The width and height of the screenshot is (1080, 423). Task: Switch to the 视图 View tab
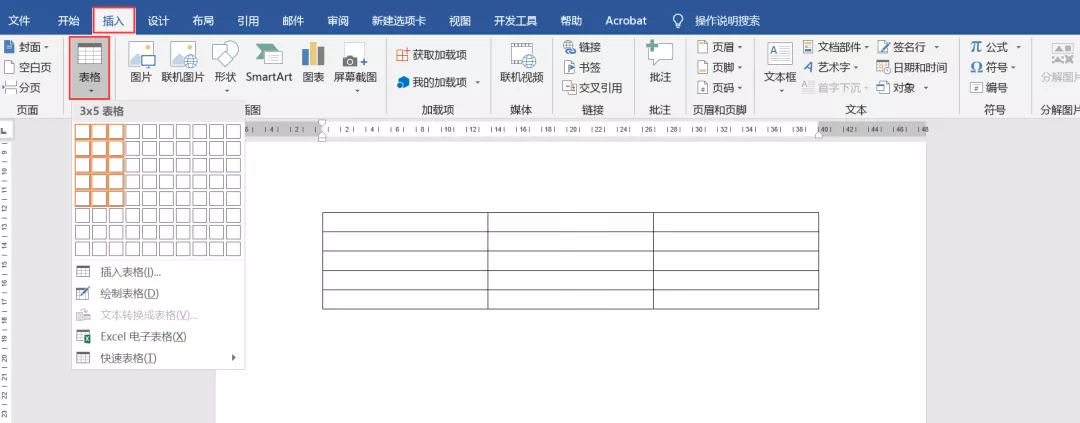click(459, 21)
